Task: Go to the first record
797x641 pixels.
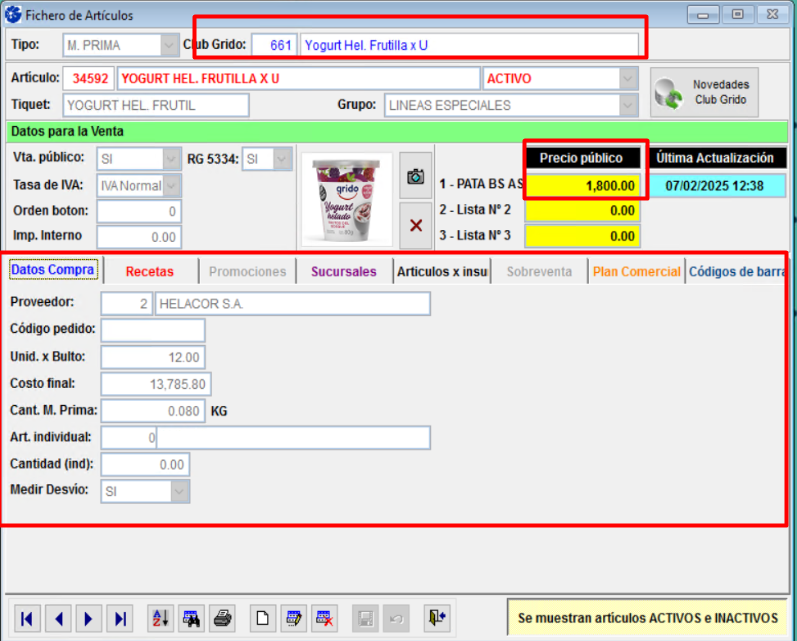Action: tap(27, 618)
